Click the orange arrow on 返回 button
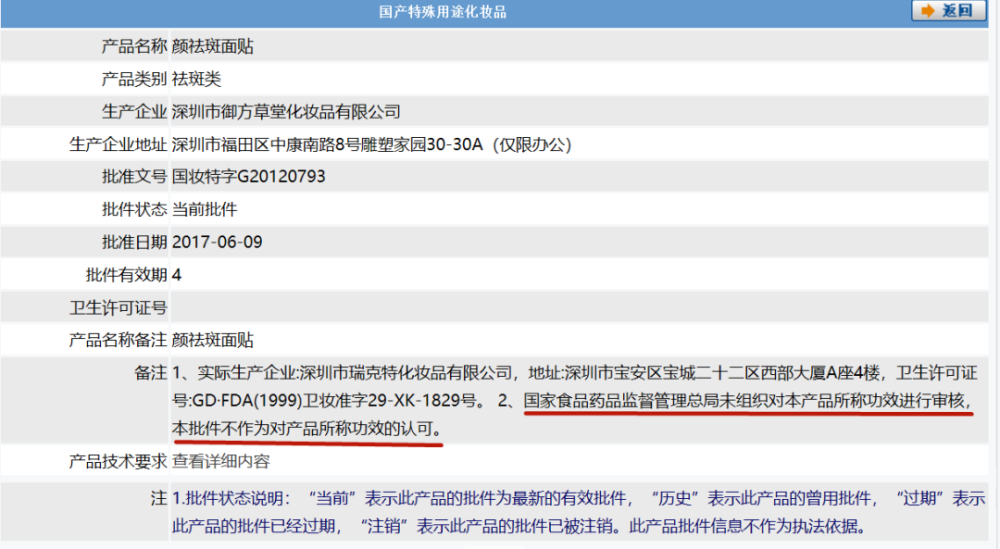This screenshot has width=1000, height=549. click(x=927, y=11)
